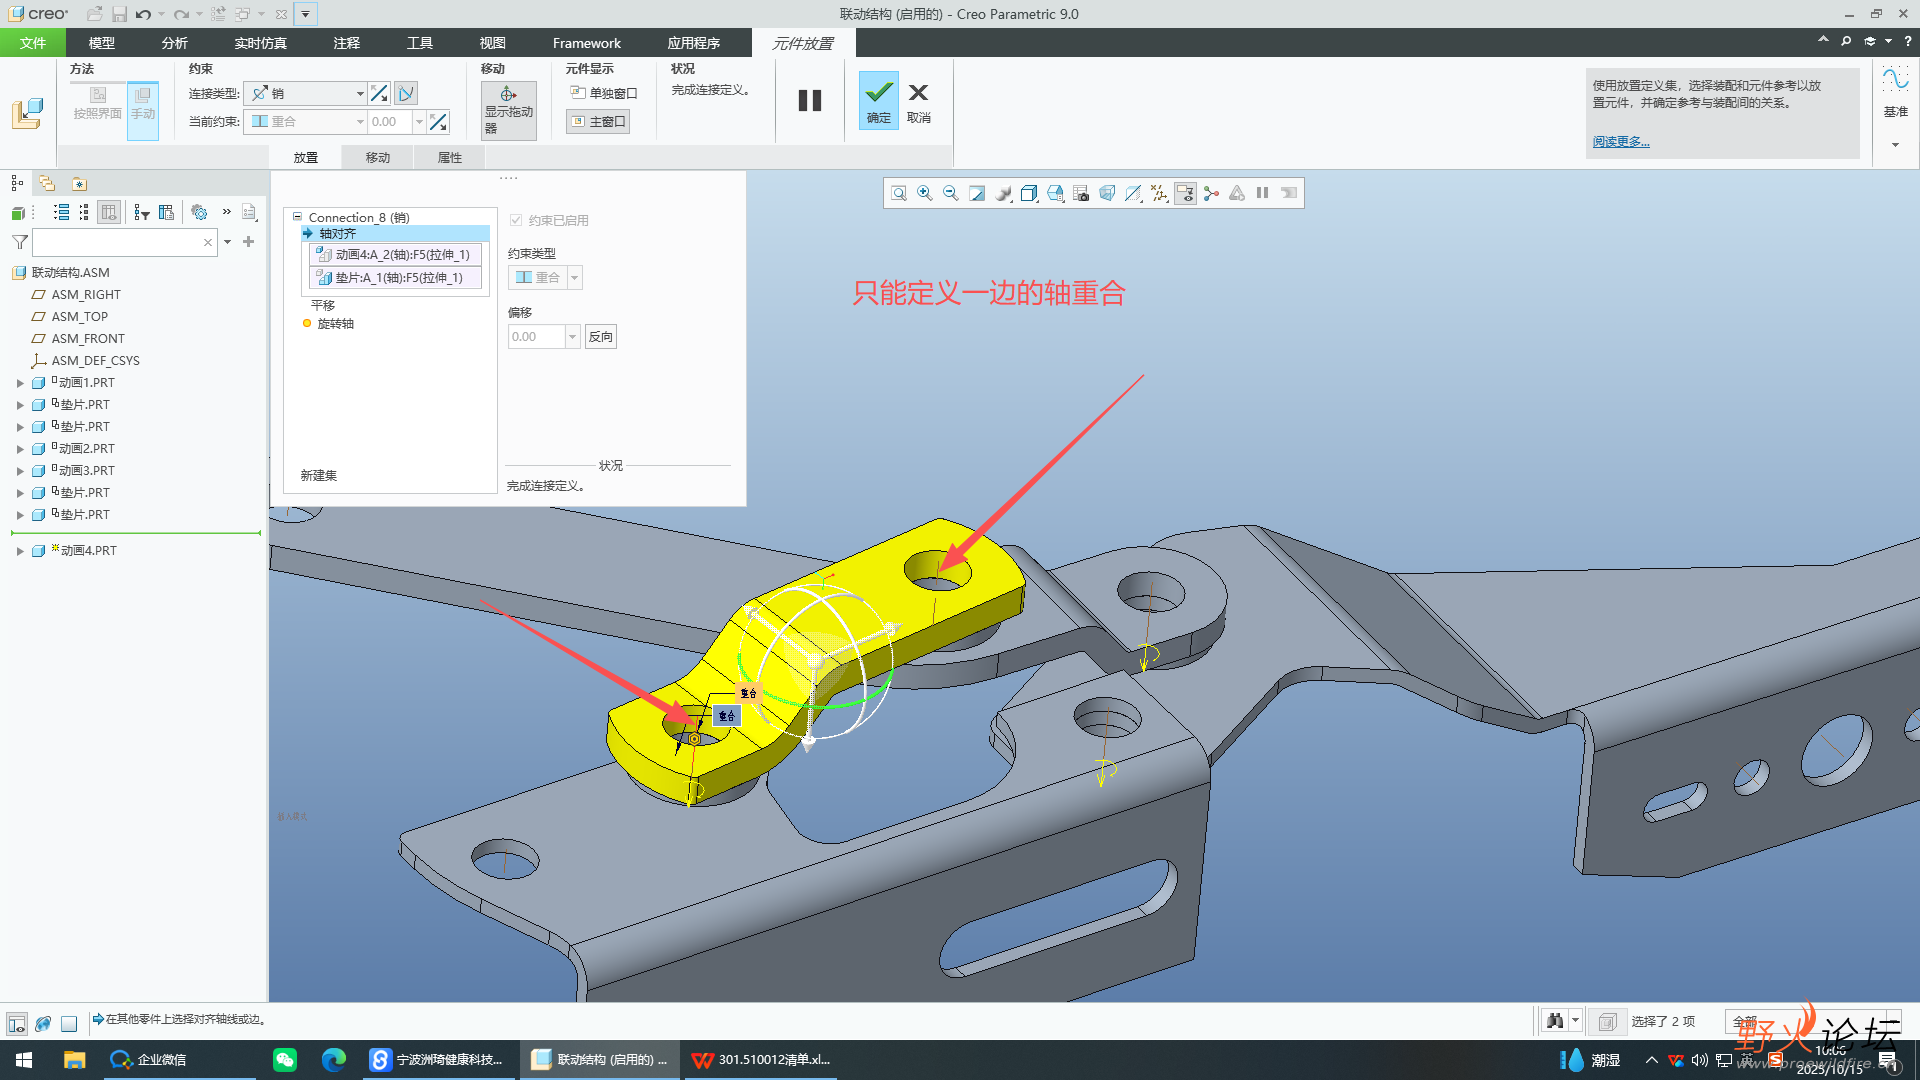Toggle the 单独窗口 display option

[604, 93]
